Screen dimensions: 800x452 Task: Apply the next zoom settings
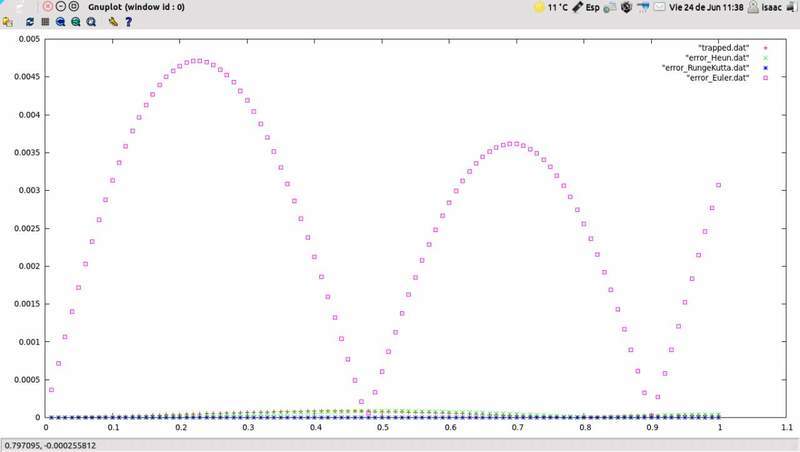(76, 21)
